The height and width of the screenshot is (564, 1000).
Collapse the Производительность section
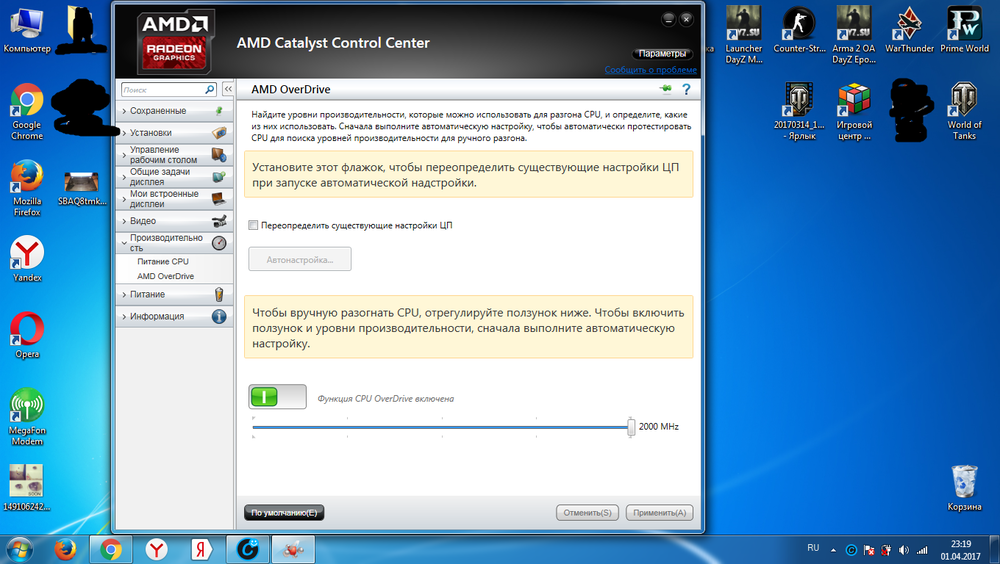174,243
